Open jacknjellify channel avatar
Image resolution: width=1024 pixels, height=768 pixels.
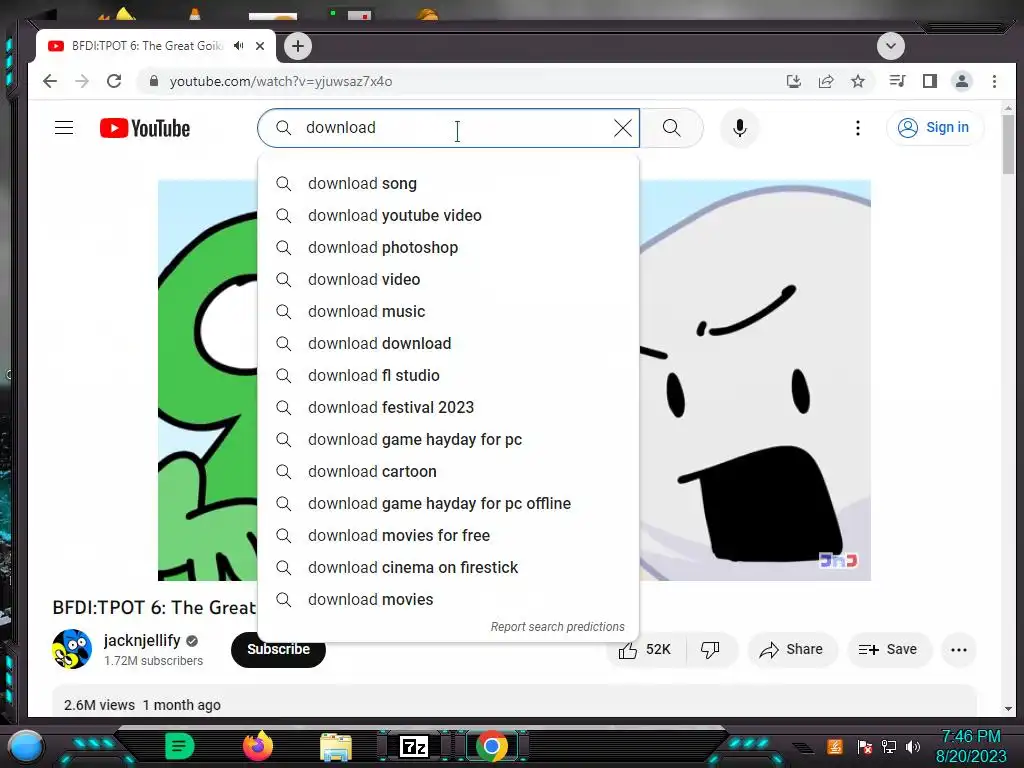click(72, 649)
